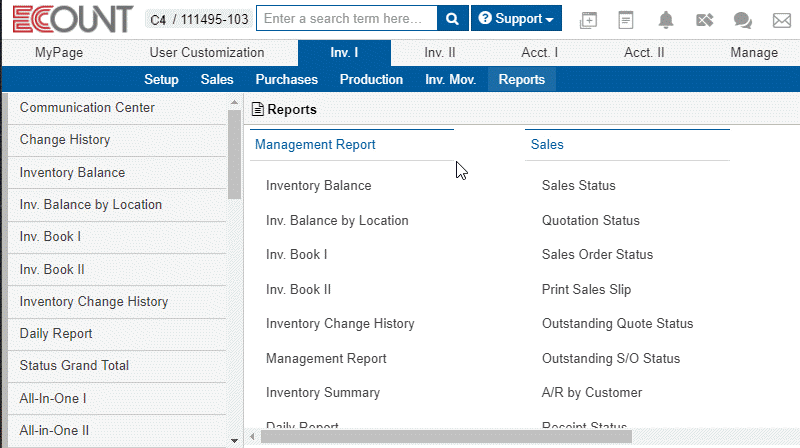Open the Reports submenu
The width and height of the screenshot is (800, 448).
(521, 80)
